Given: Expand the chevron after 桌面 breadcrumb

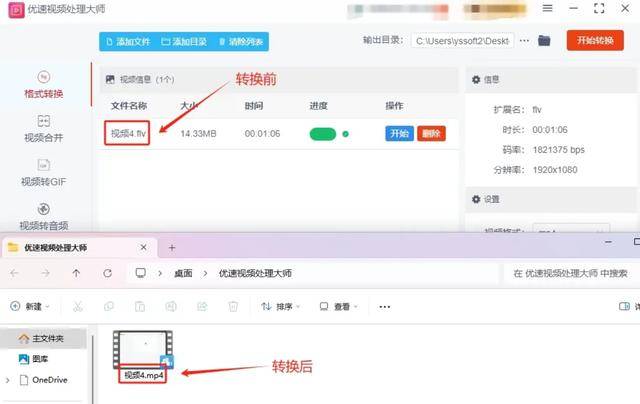Looking at the screenshot, I should click(205, 273).
